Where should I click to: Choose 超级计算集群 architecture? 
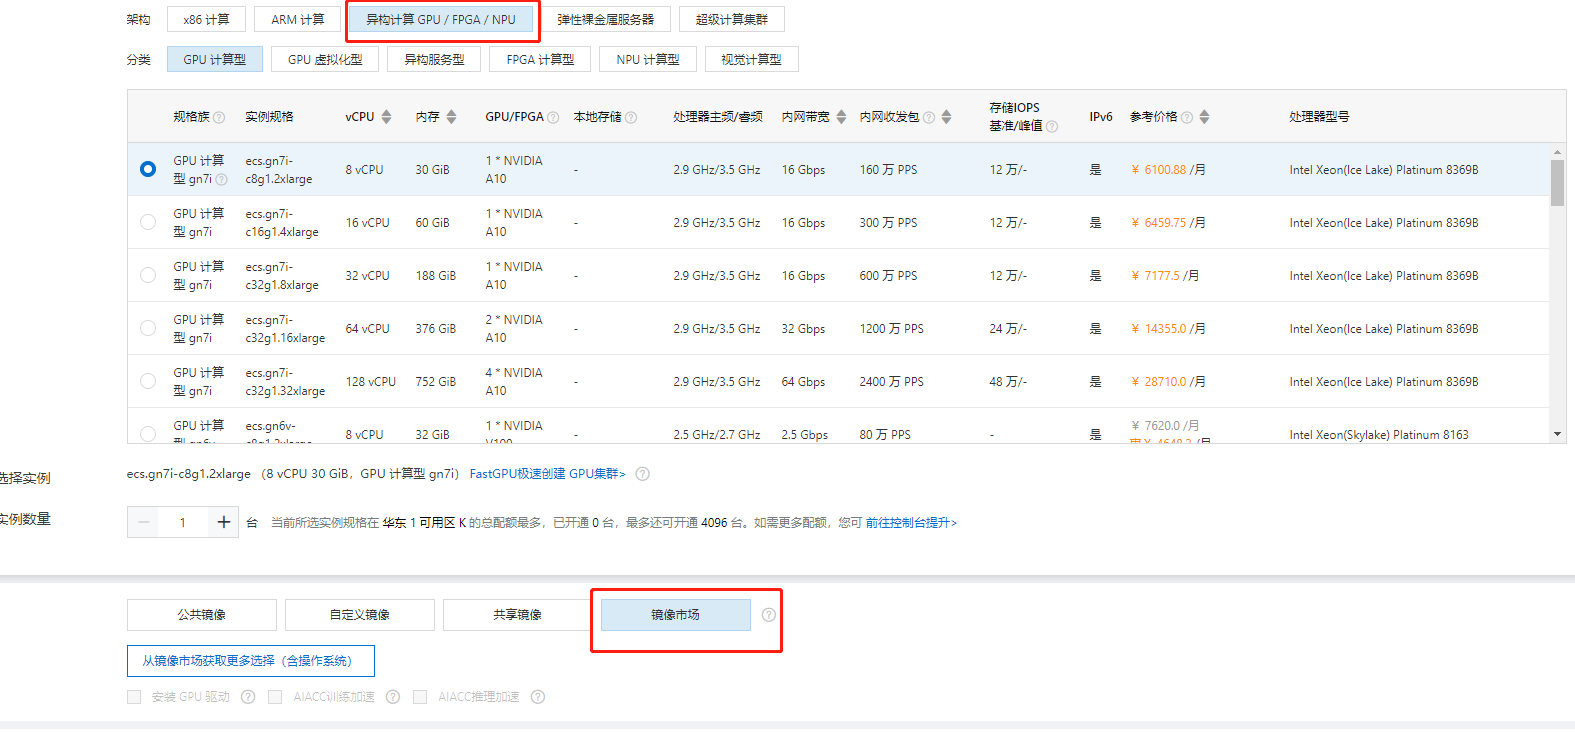732,19
